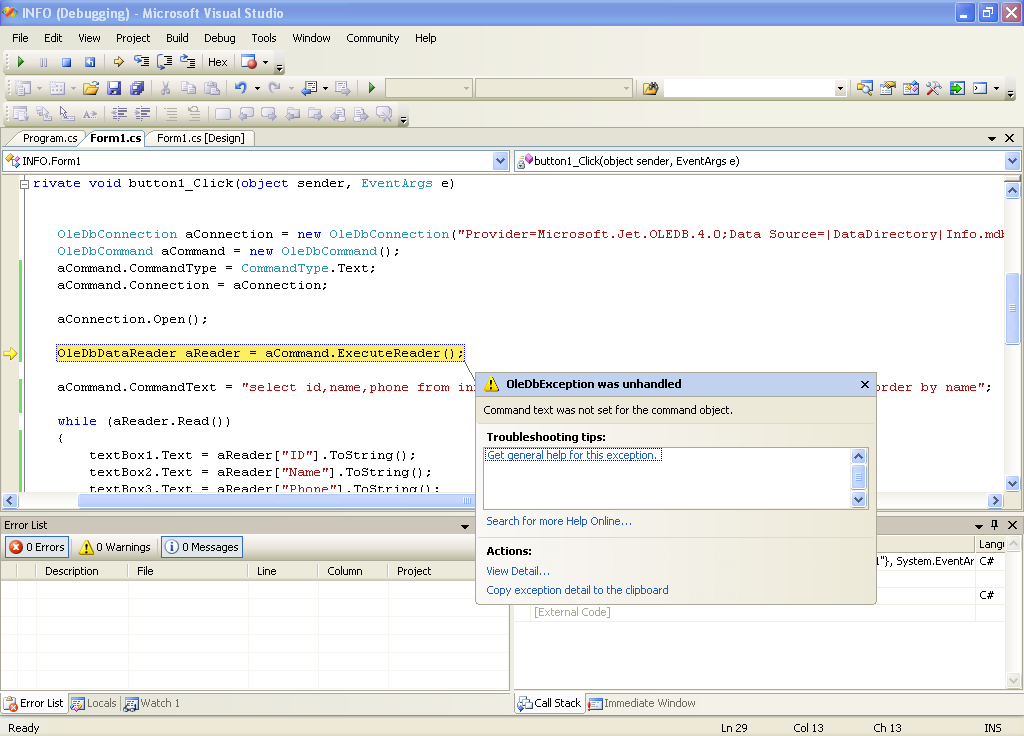The image size is (1024, 736).
Task: Close the OleDbException popup
Action: tap(865, 385)
